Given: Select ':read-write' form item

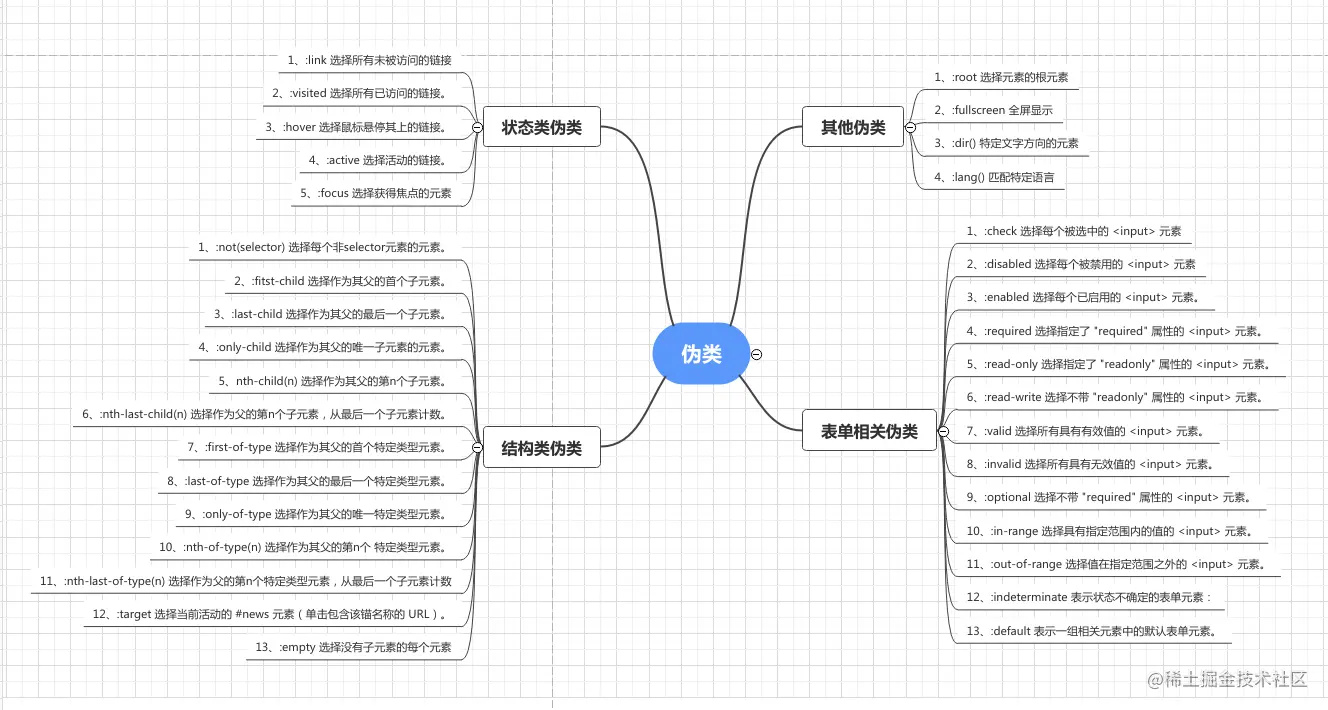Looking at the screenshot, I should coord(1115,397).
